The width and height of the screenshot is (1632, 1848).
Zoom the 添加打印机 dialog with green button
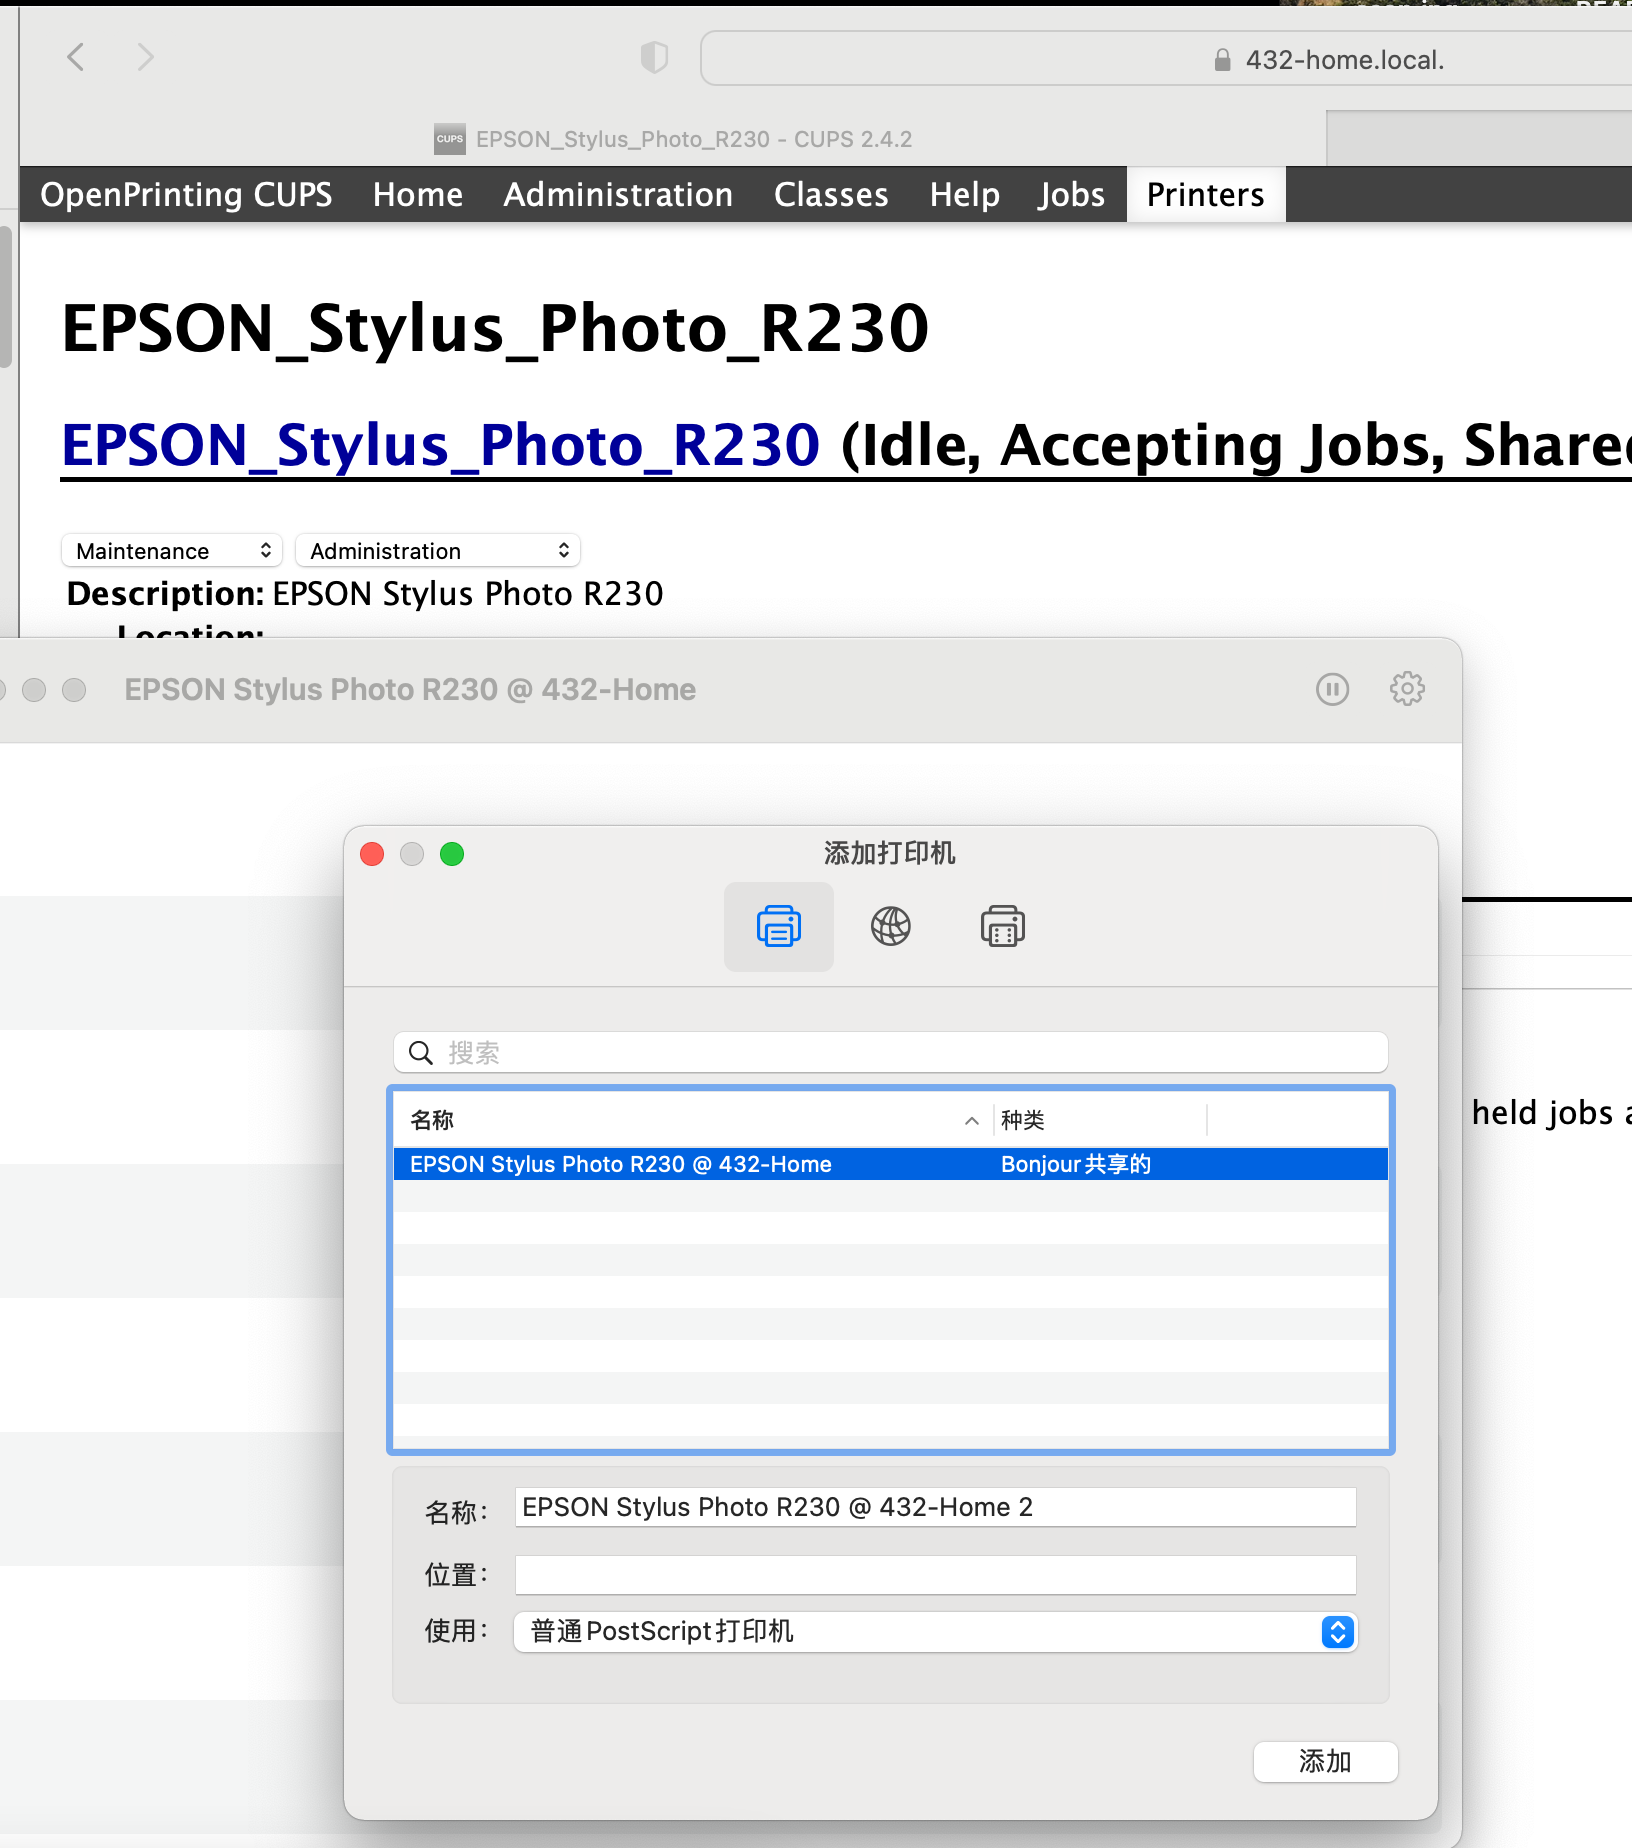point(452,854)
